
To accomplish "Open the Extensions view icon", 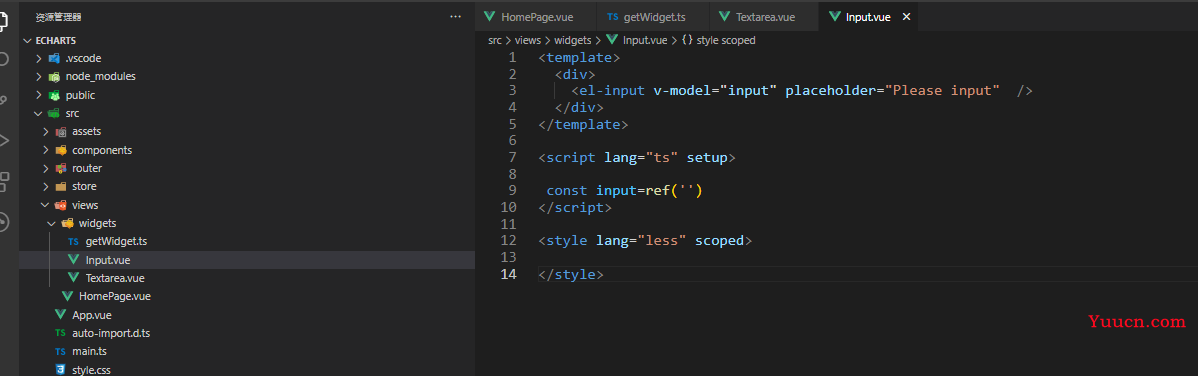I will [3, 181].
